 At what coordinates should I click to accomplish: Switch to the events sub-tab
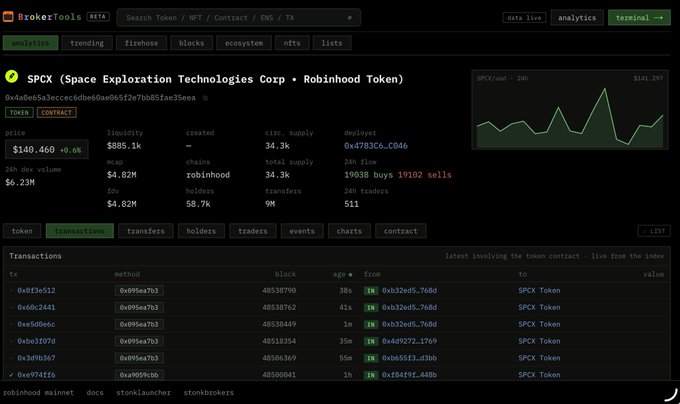(302, 231)
